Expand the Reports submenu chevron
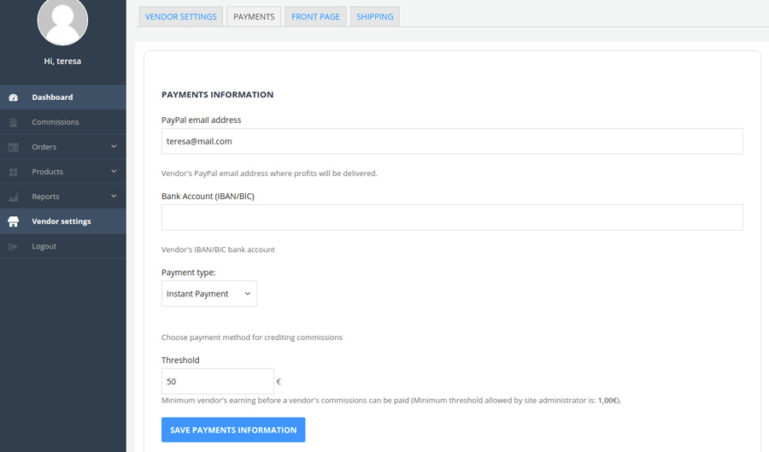Image resolution: width=769 pixels, height=452 pixels. (114, 196)
